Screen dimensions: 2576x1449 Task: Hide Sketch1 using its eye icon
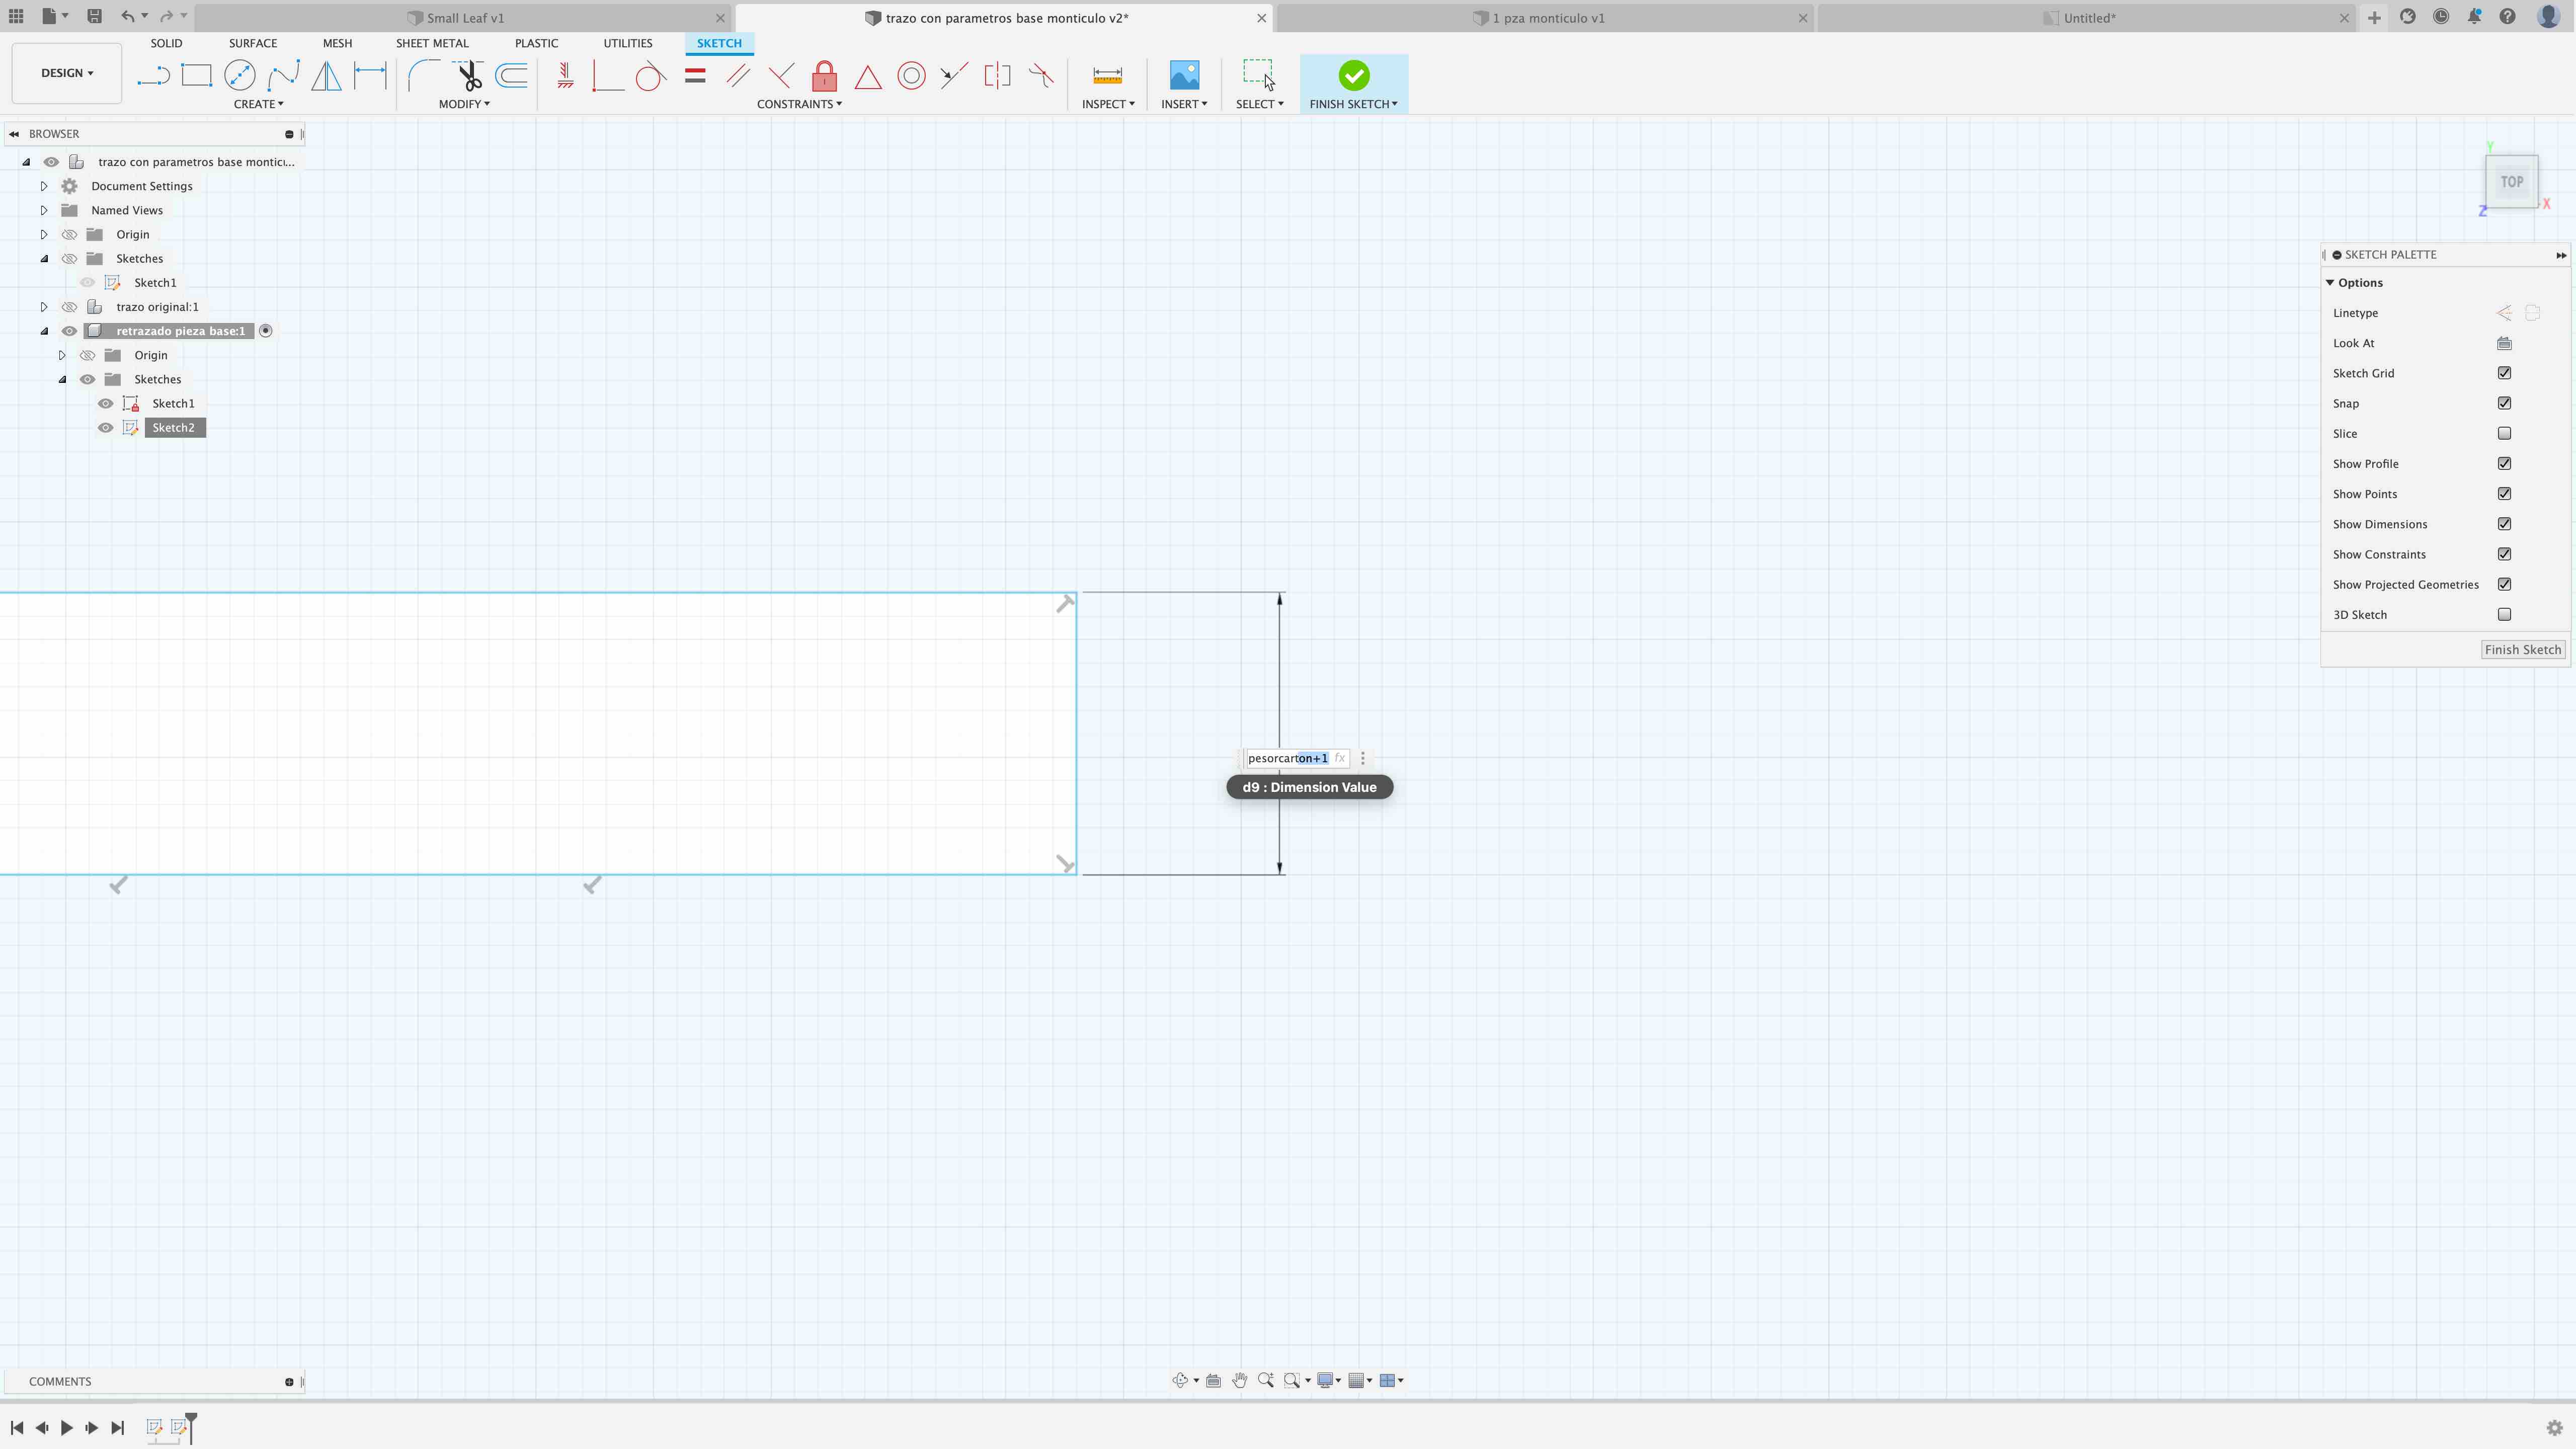(105, 403)
